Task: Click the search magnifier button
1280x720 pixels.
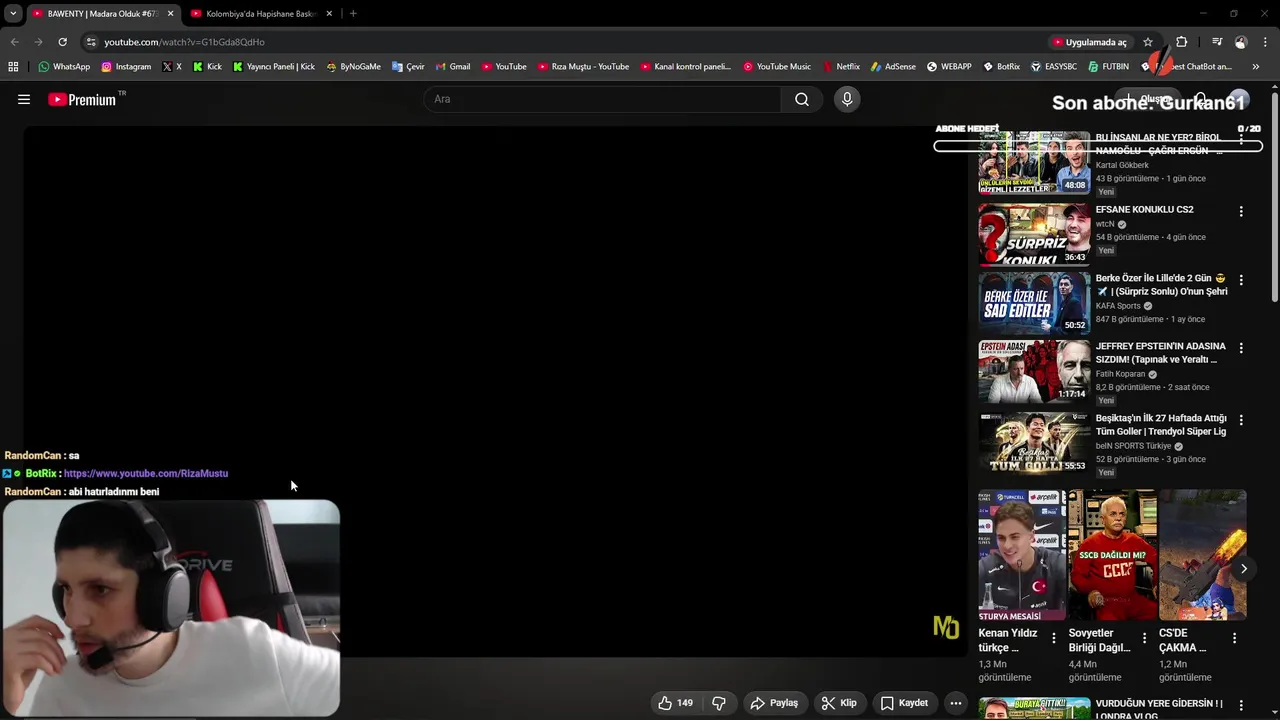Action: click(802, 99)
